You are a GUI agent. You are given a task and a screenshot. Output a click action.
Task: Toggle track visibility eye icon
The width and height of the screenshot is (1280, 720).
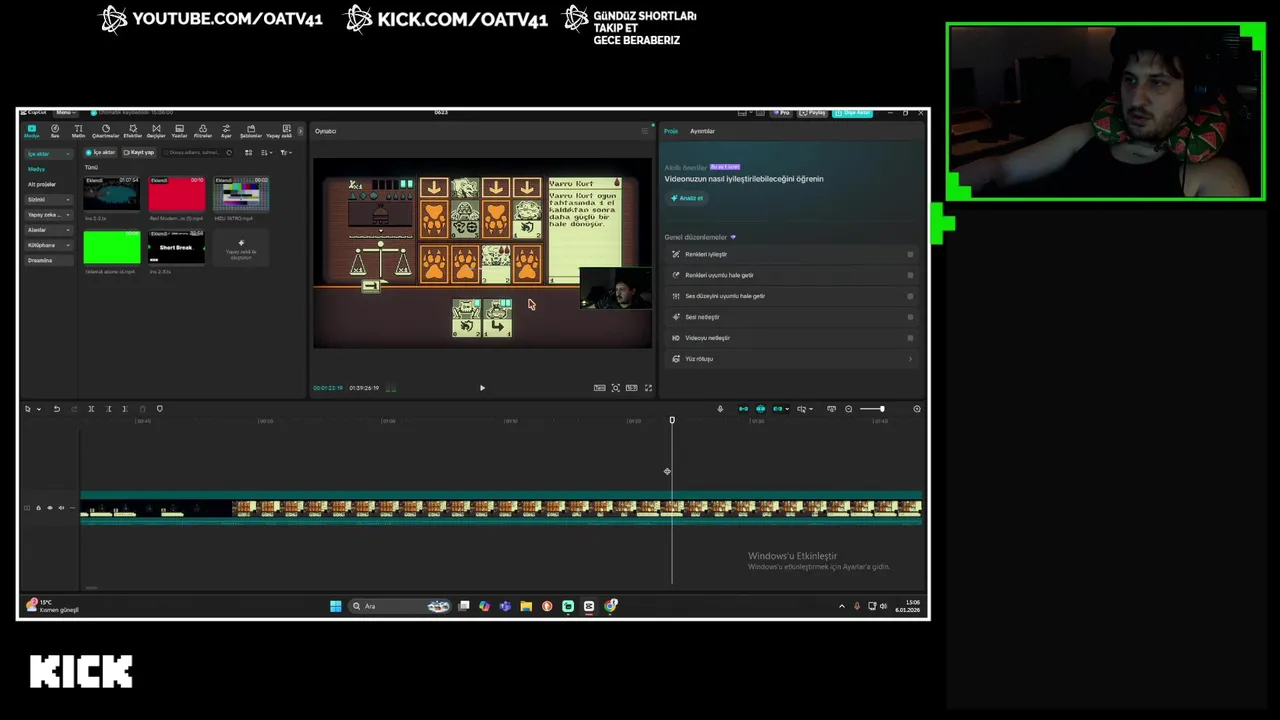tap(49, 508)
